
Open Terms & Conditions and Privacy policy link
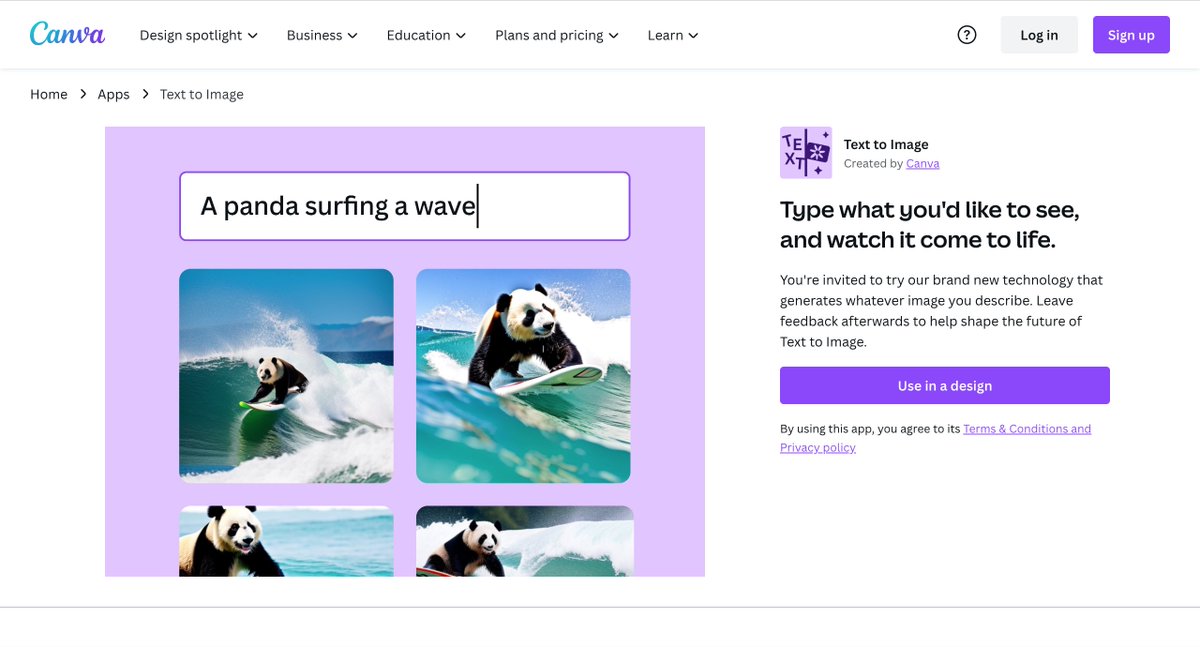(935, 438)
